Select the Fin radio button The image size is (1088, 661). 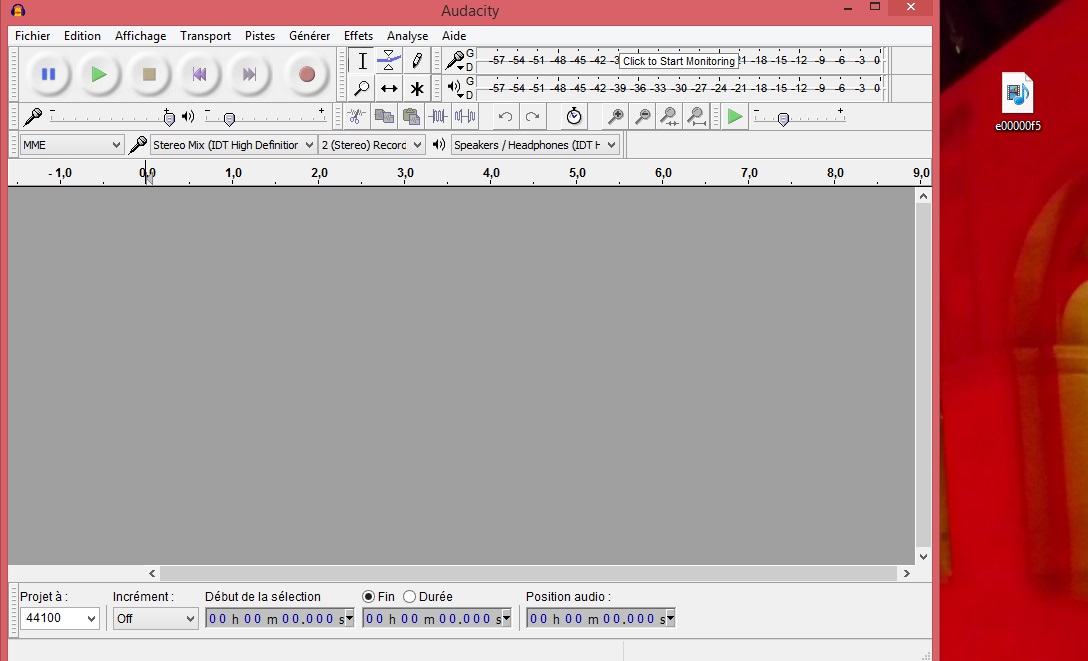[368, 596]
